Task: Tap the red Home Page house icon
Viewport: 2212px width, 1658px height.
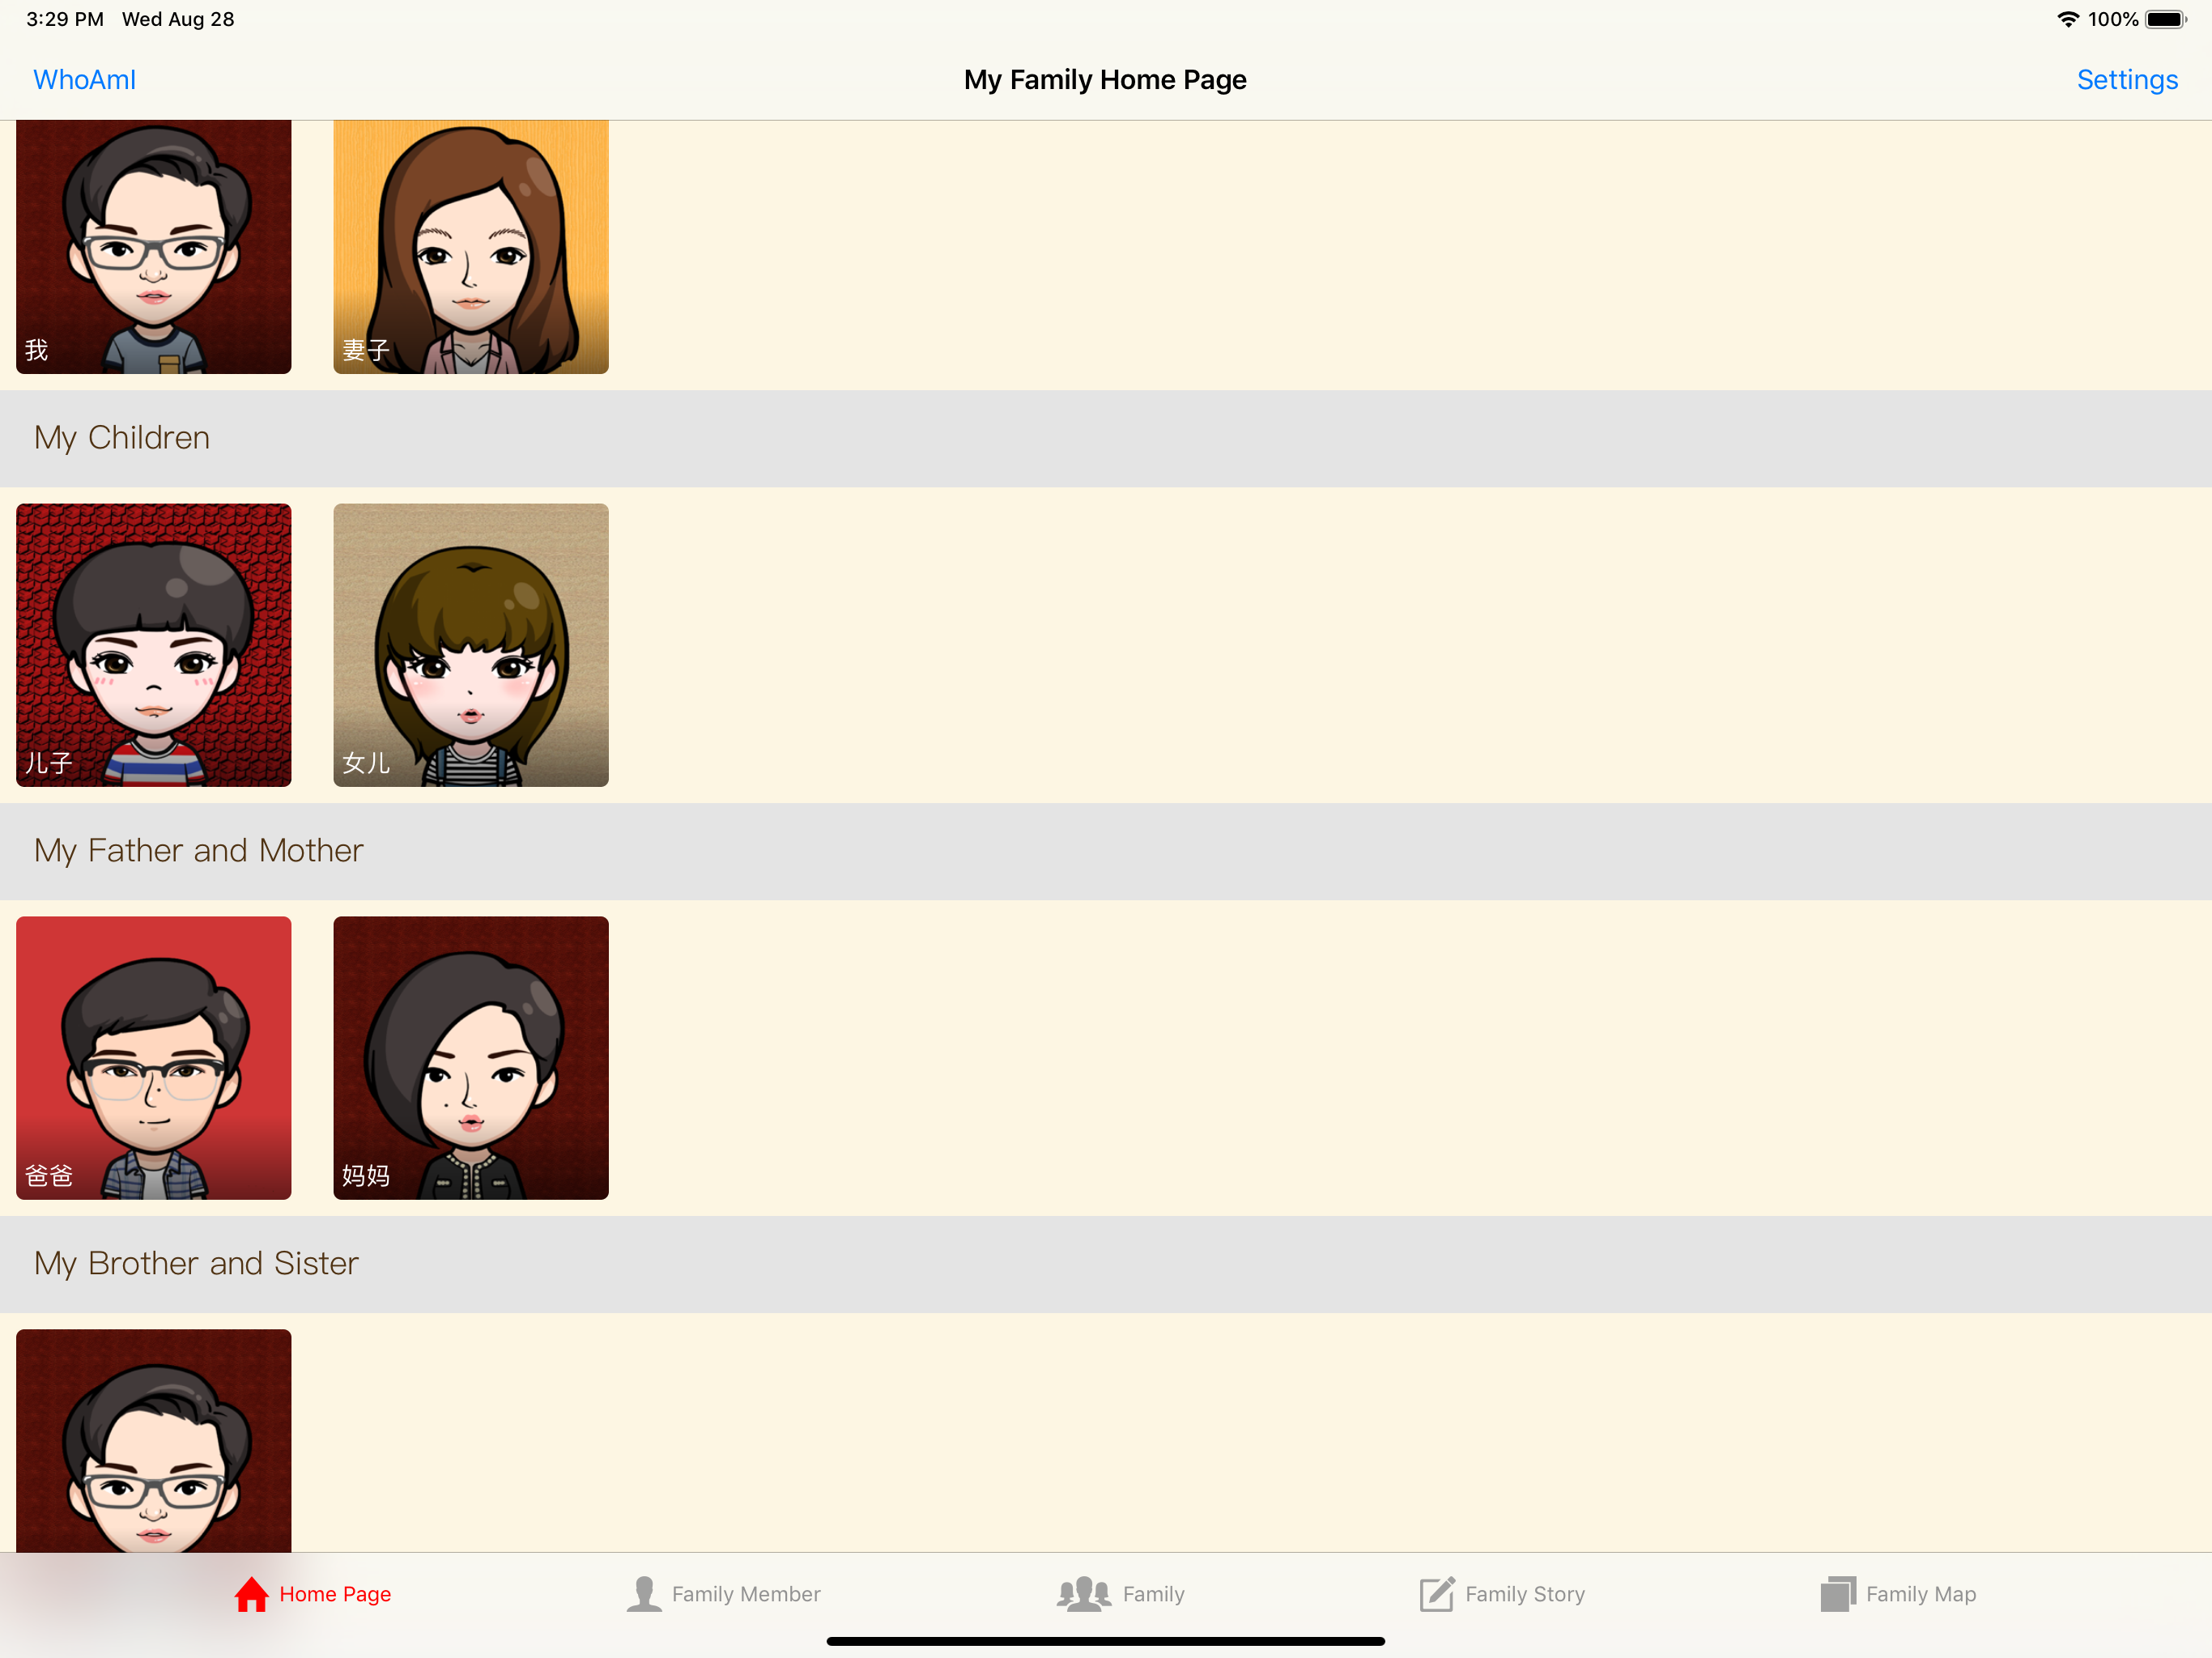Action: point(252,1594)
